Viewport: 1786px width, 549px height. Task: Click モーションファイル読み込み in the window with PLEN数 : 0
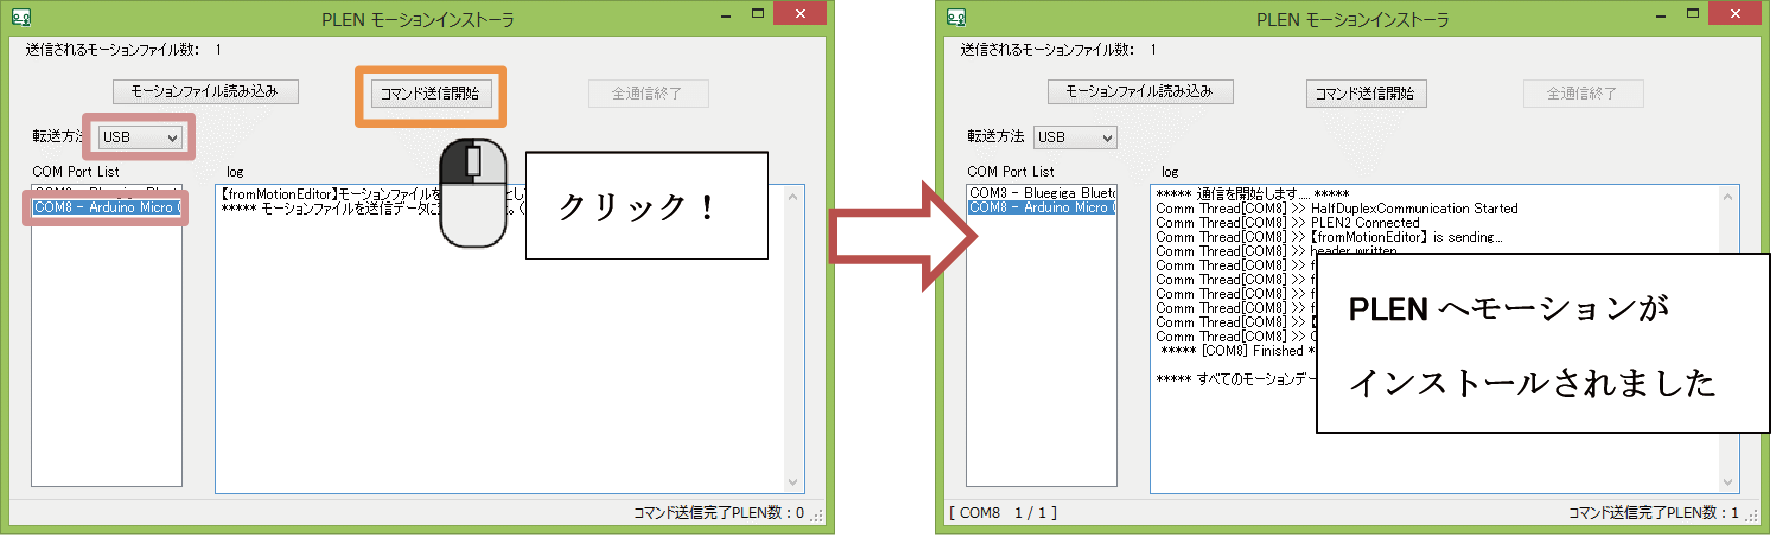205,91
